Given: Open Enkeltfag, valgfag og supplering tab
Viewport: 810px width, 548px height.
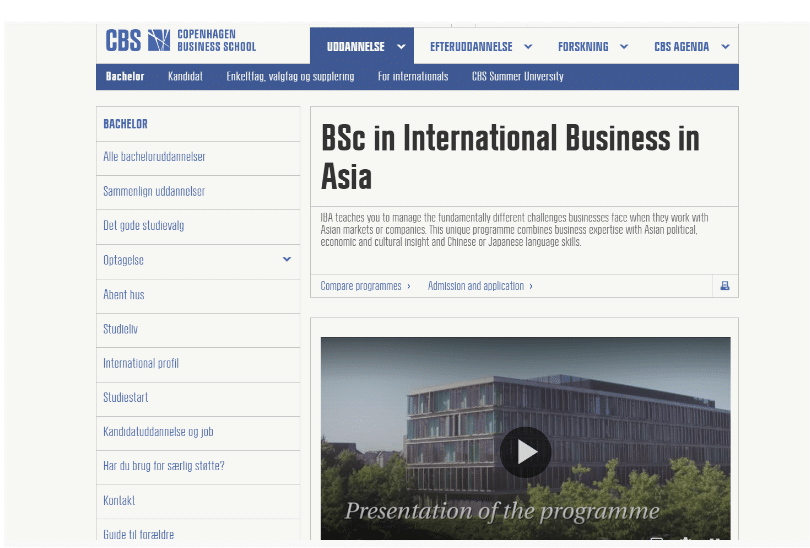Looking at the screenshot, I should coord(290,76).
